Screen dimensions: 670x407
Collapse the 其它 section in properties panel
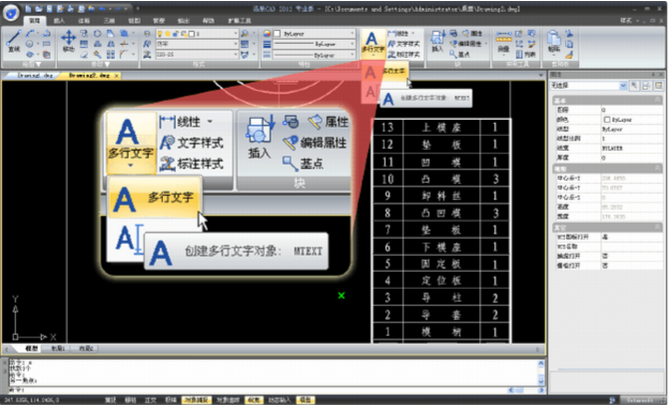(x=658, y=227)
